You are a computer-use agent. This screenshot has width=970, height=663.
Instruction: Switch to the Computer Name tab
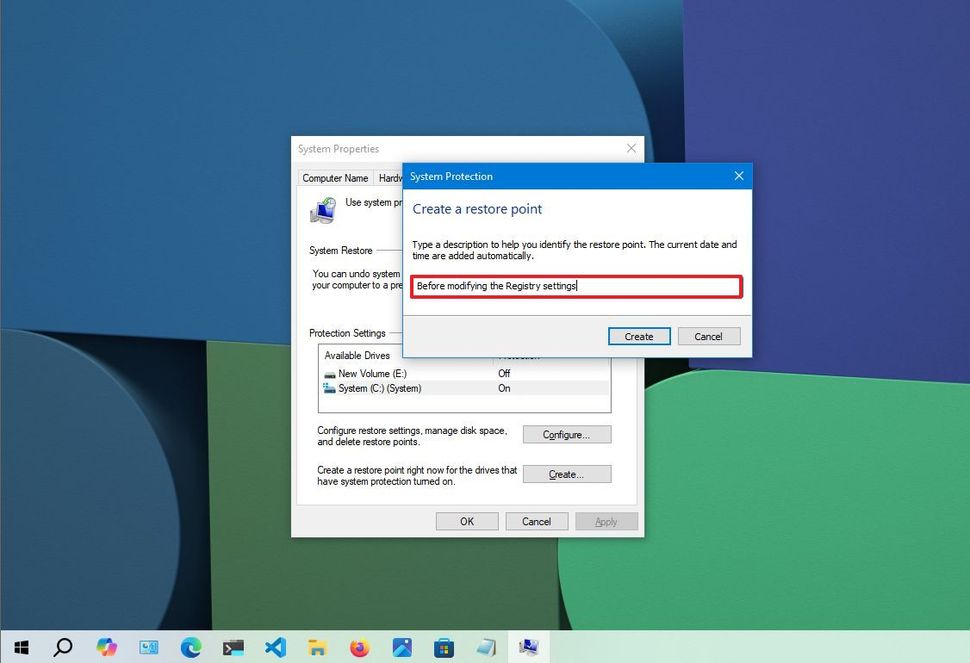[x=334, y=177]
